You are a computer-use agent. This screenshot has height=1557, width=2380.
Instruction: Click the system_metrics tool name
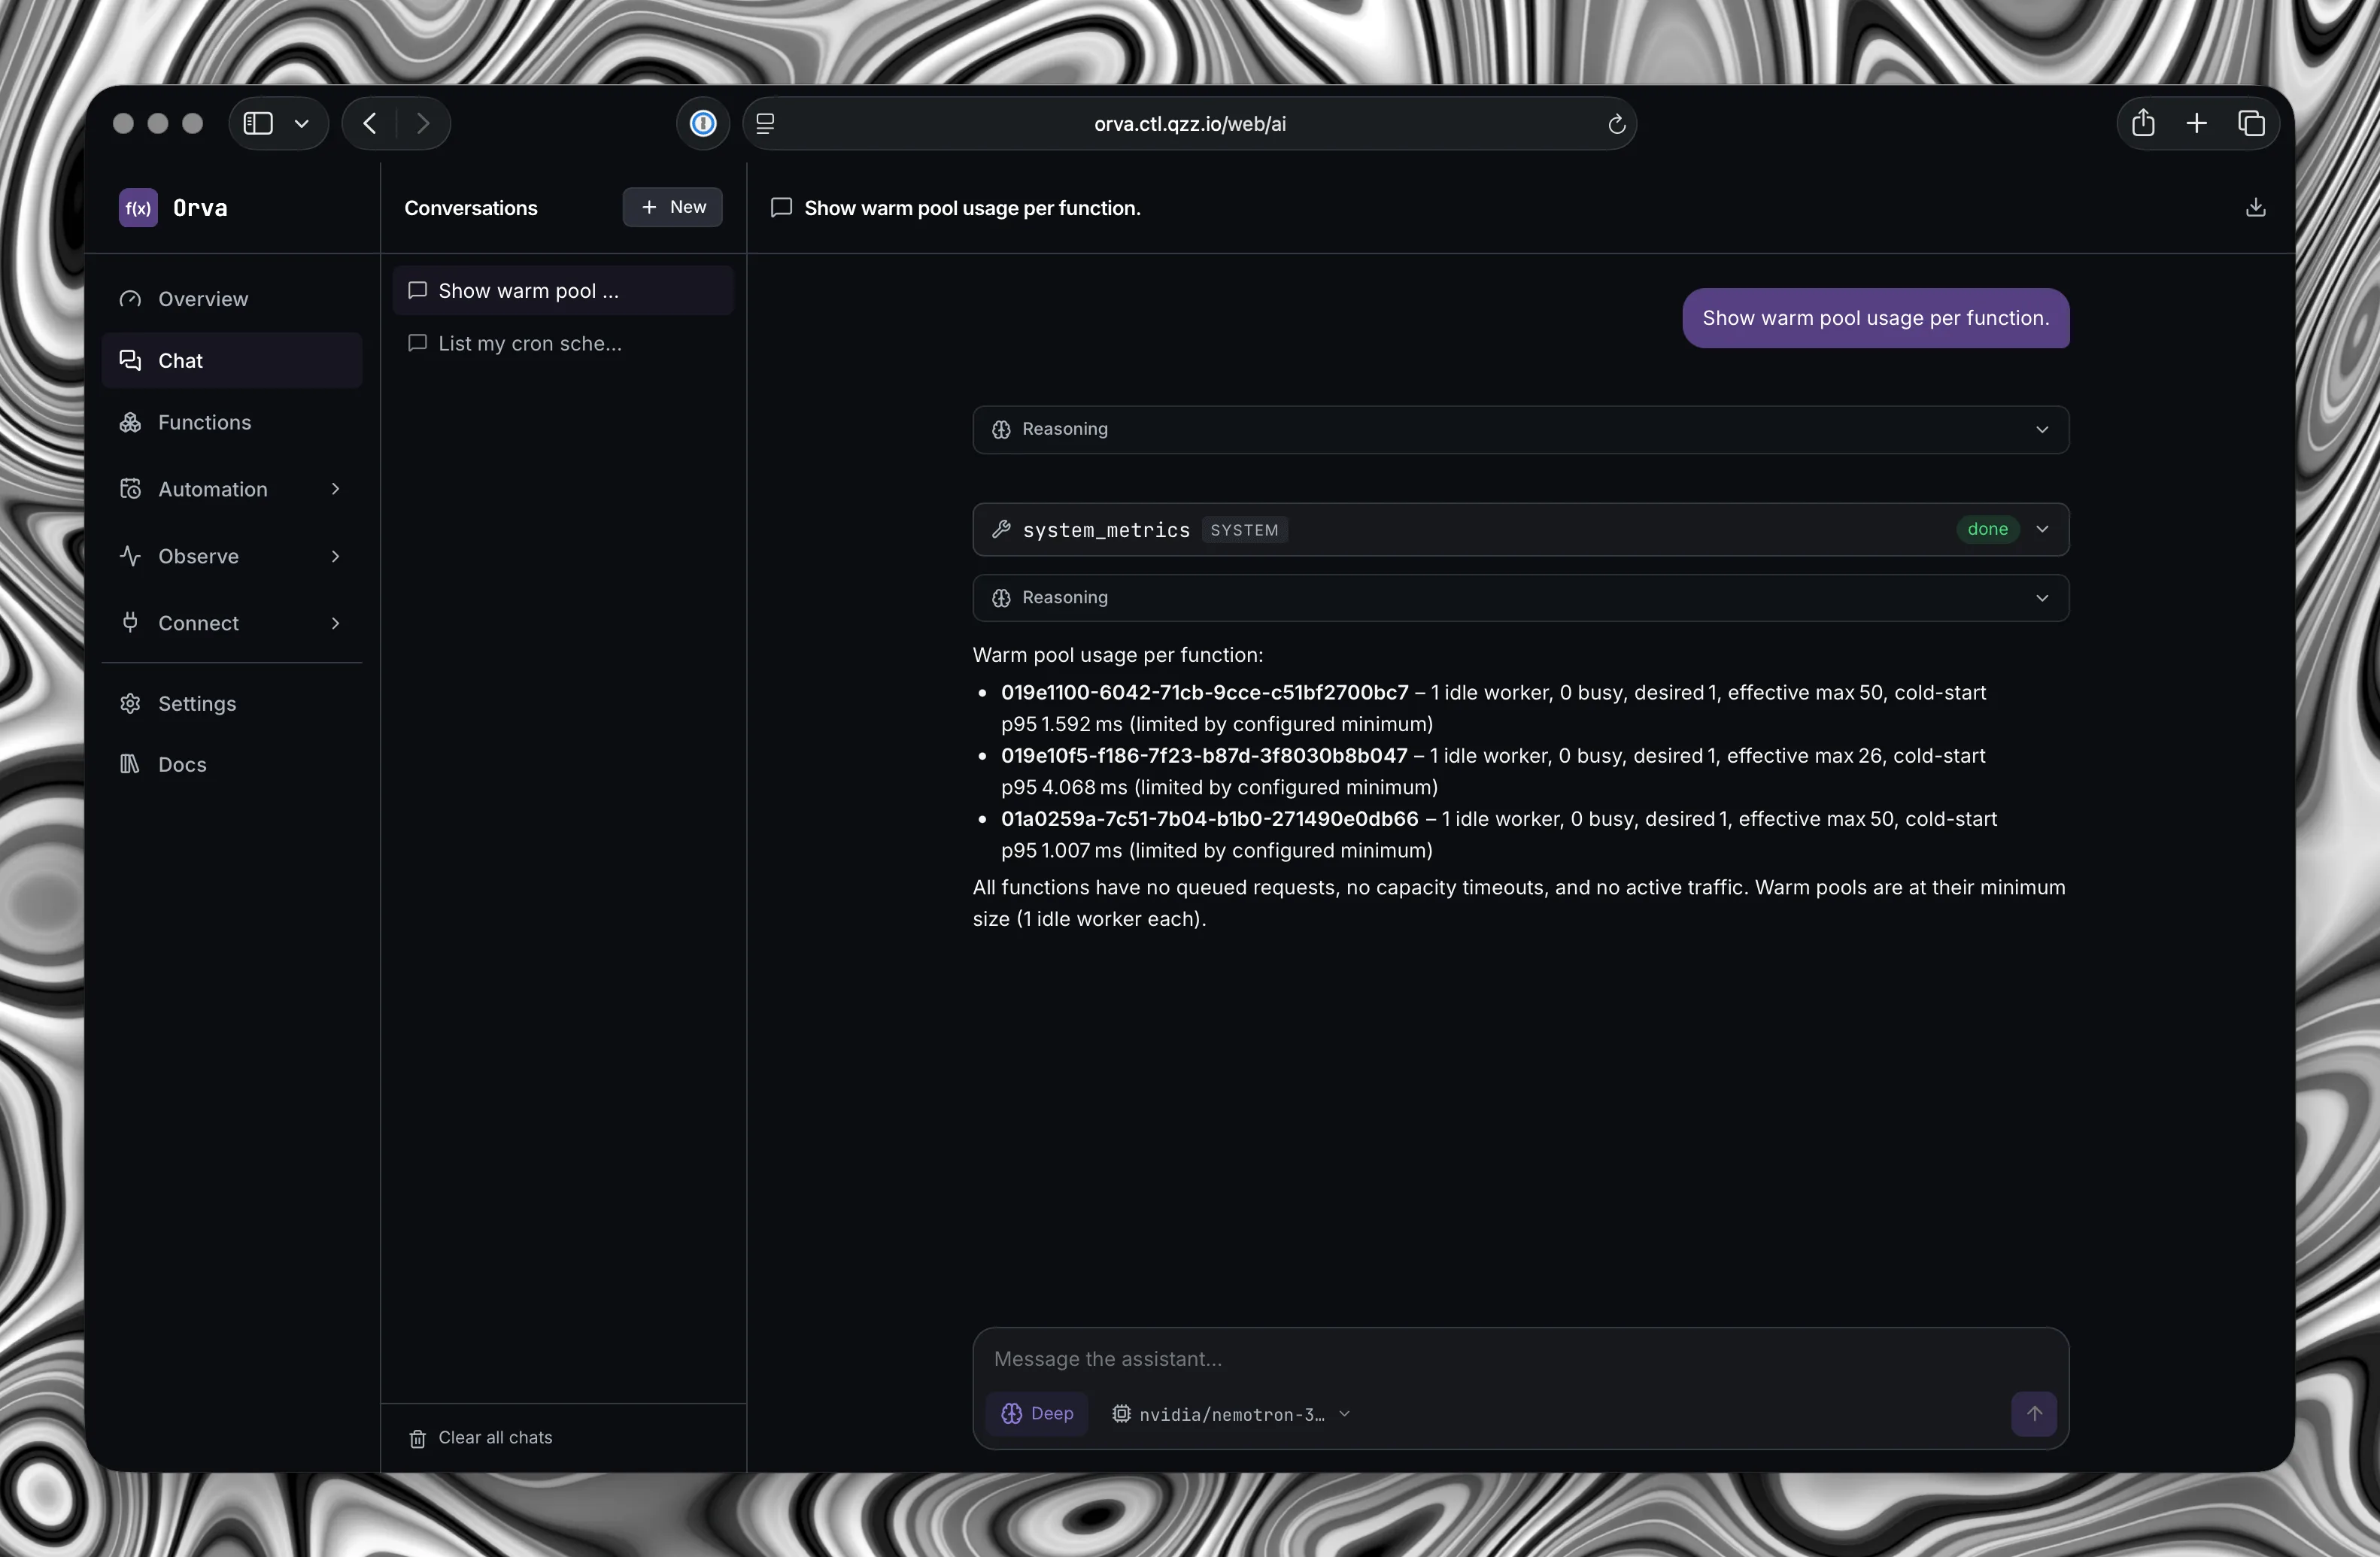point(1106,531)
